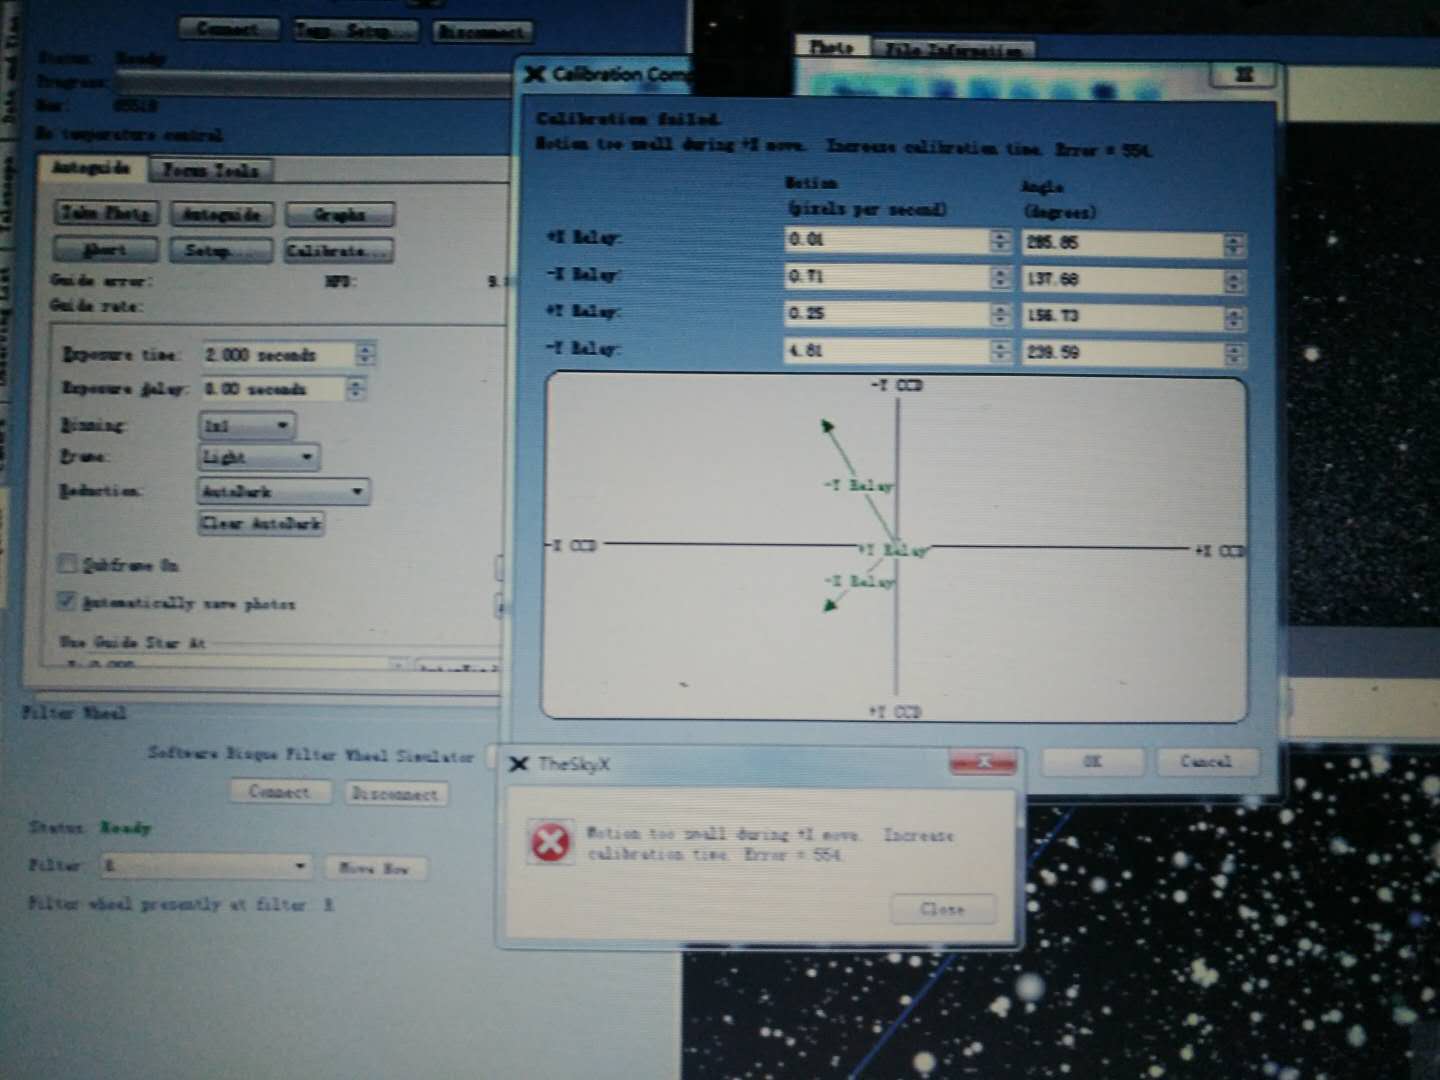Switch to the Photo tab in image window
The height and width of the screenshot is (1080, 1440).
pyautogui.click(x=832, y=47)
